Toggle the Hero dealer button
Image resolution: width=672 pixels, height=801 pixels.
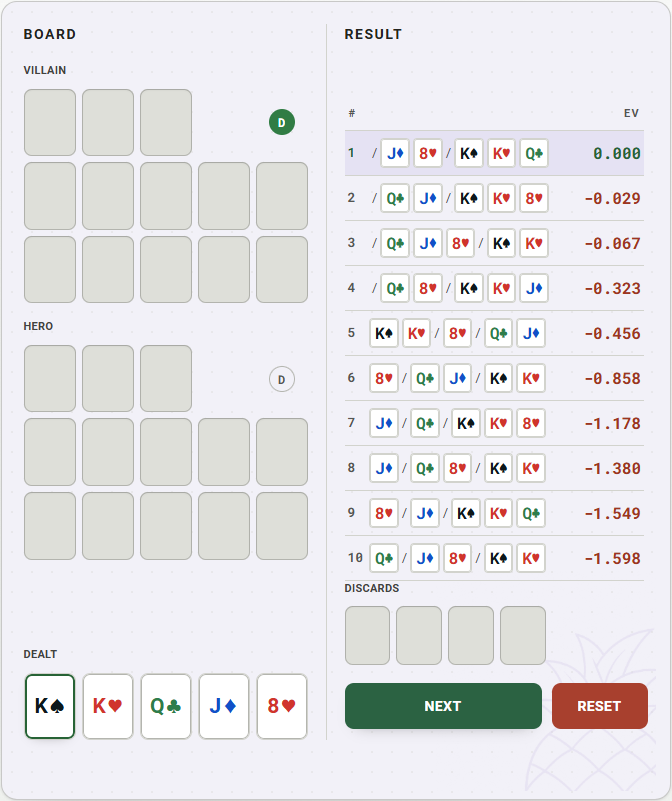(282, 379)
